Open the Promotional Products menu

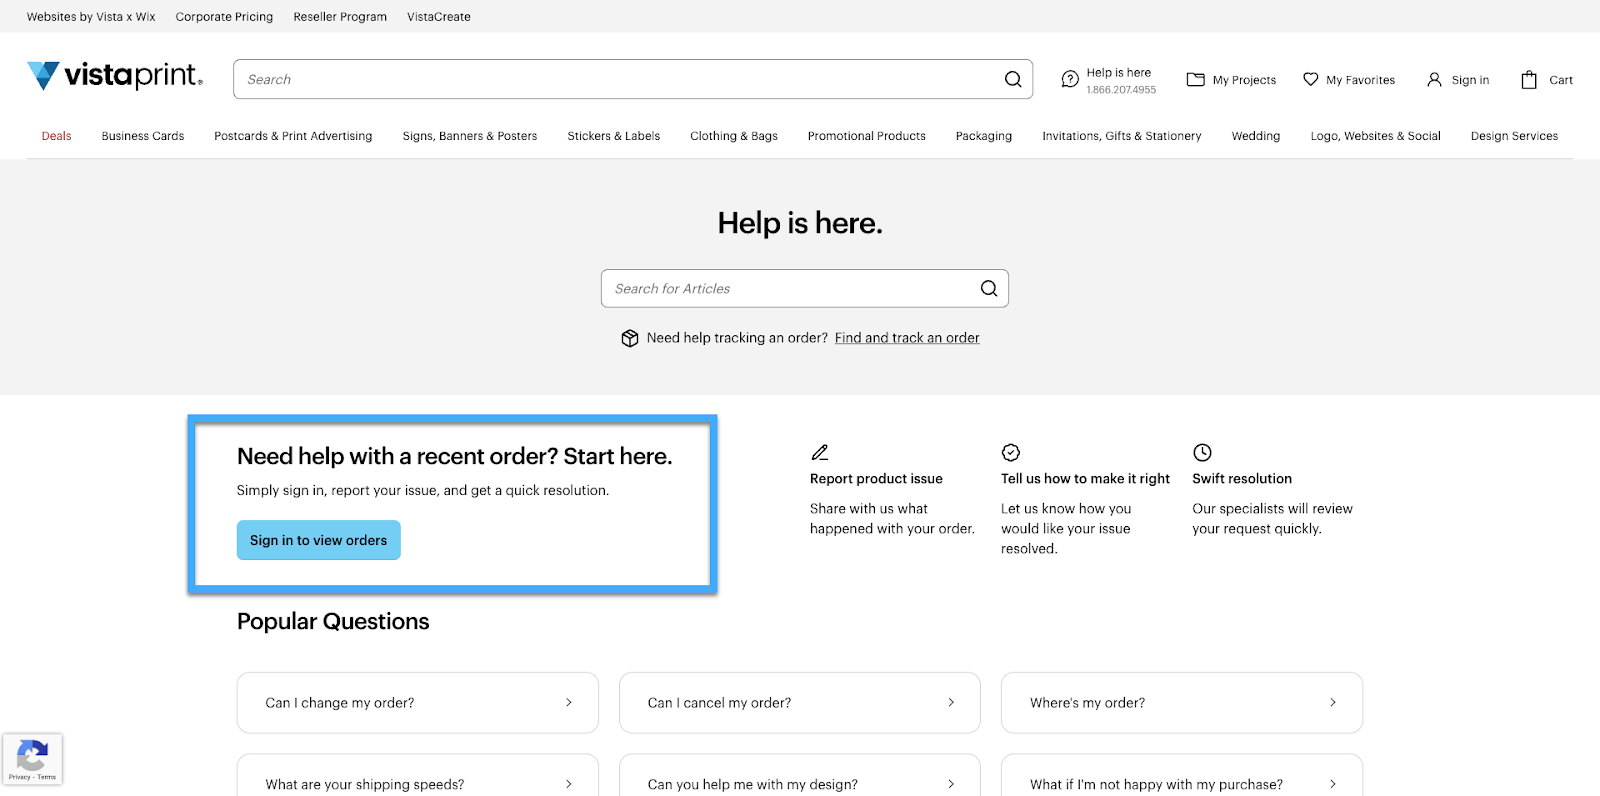click(867, 136)
